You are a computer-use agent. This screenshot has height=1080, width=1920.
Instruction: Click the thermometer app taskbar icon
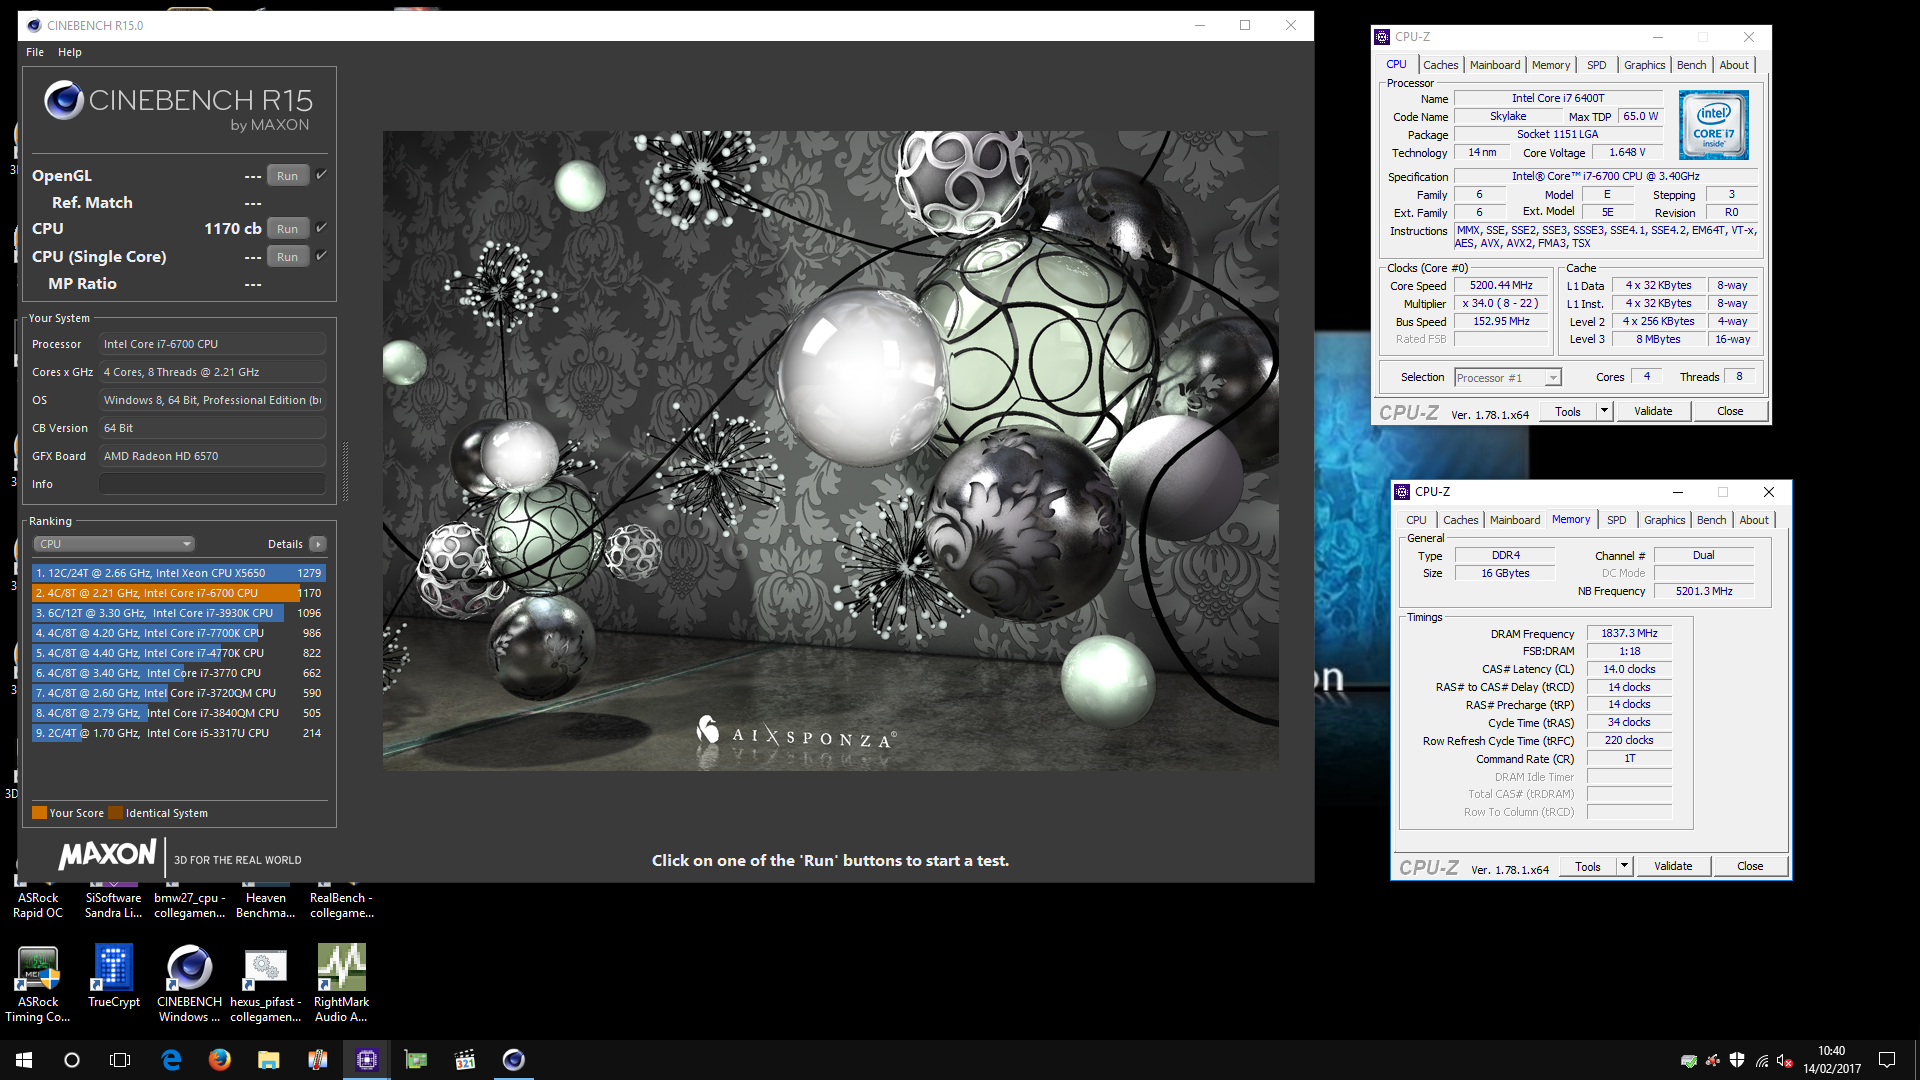pyautogui.click(x=317, y=1060)
